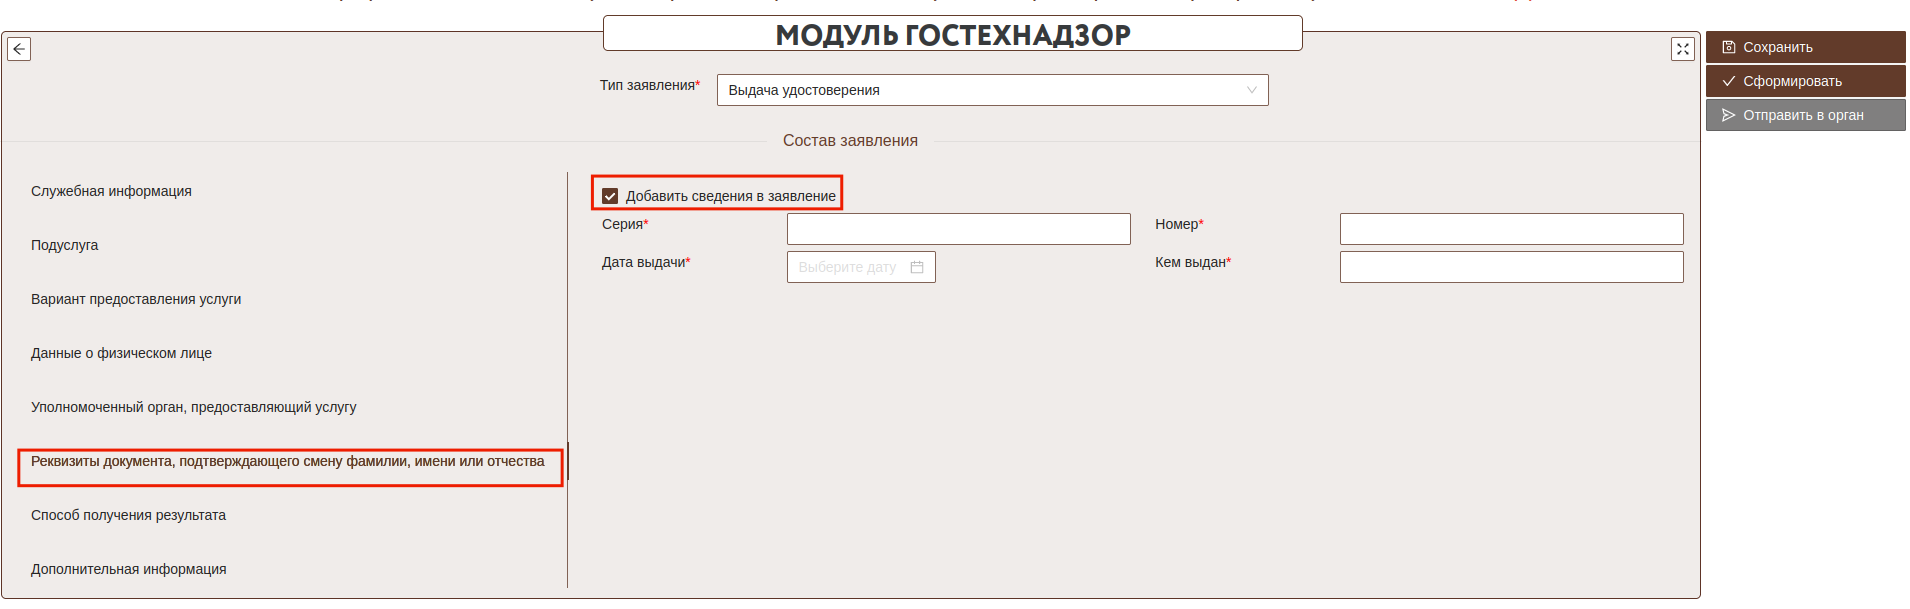Image resolution: width=1910 pixels, height=609 pixels.
Task: Click the collapse fullscreen icon
Action: coord(1682,49)
